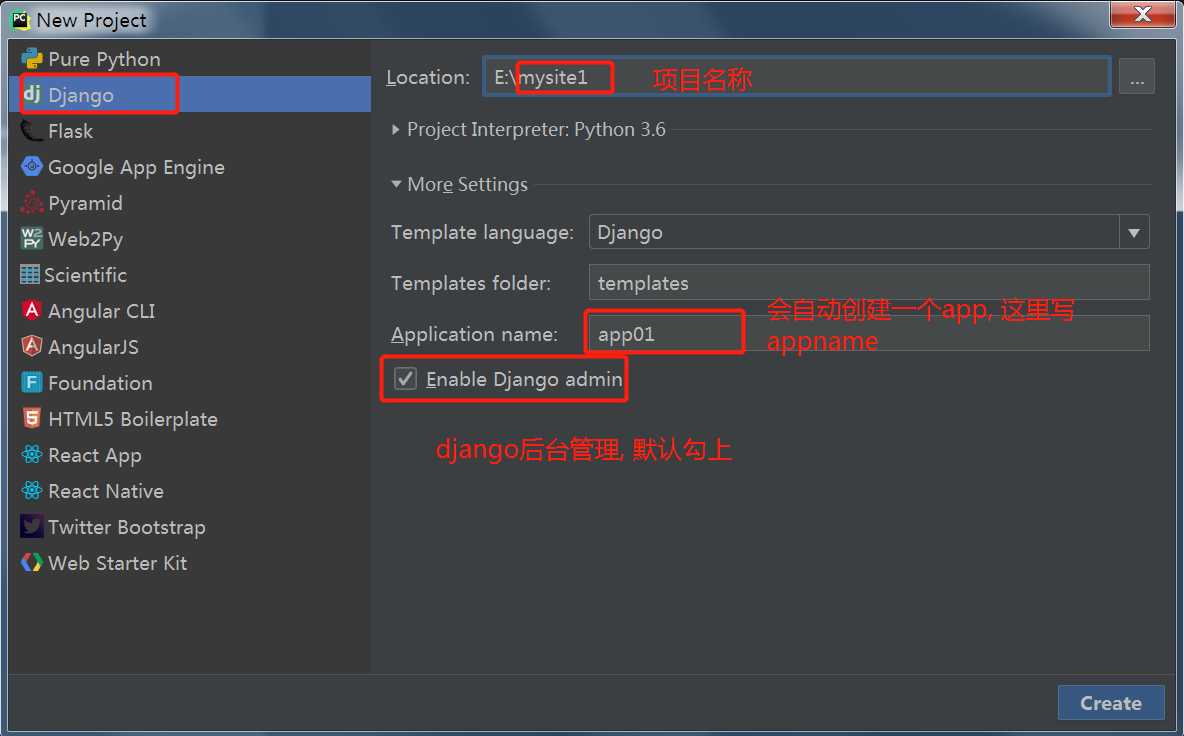Click the Location path field

click(x=797, y=76)
